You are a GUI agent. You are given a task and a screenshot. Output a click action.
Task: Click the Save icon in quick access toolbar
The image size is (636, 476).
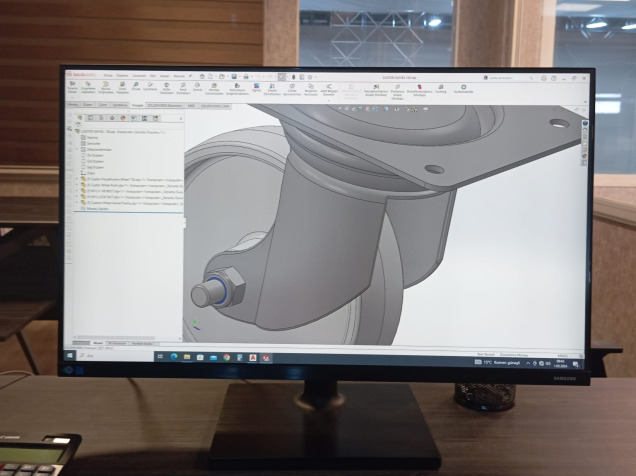[233, 76]
